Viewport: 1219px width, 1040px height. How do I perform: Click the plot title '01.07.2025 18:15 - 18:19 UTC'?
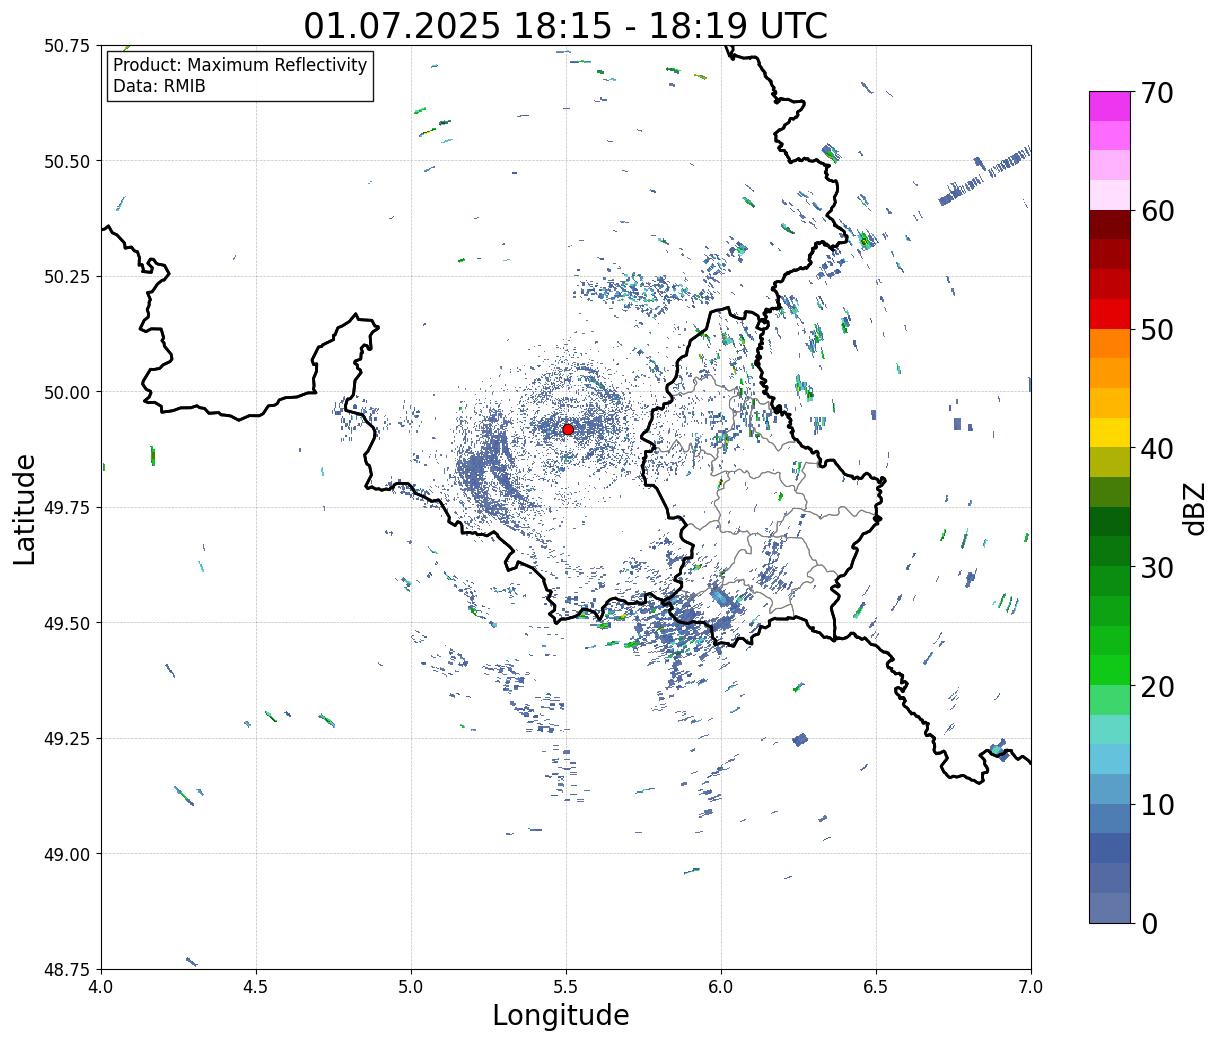click(x=566, y=26)
